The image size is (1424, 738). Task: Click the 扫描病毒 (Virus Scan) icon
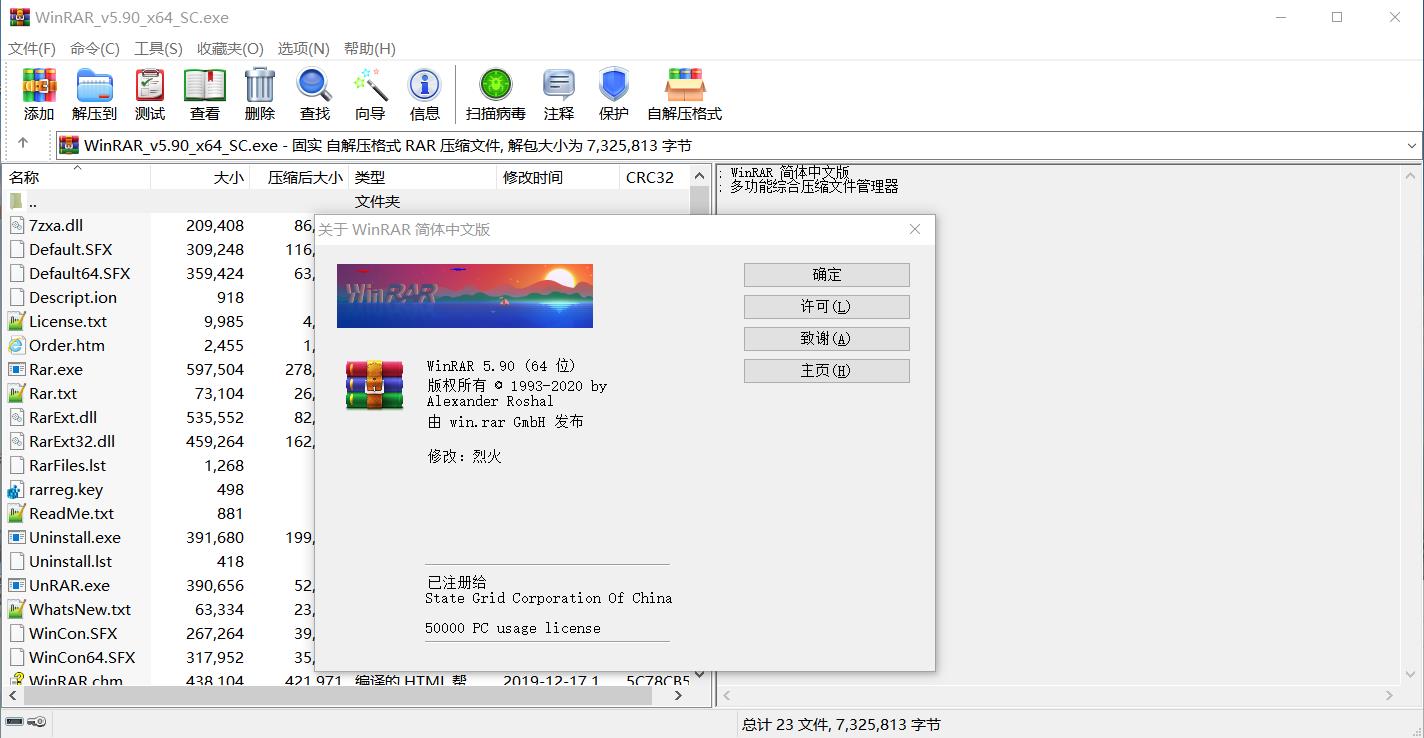click(495, 86)
